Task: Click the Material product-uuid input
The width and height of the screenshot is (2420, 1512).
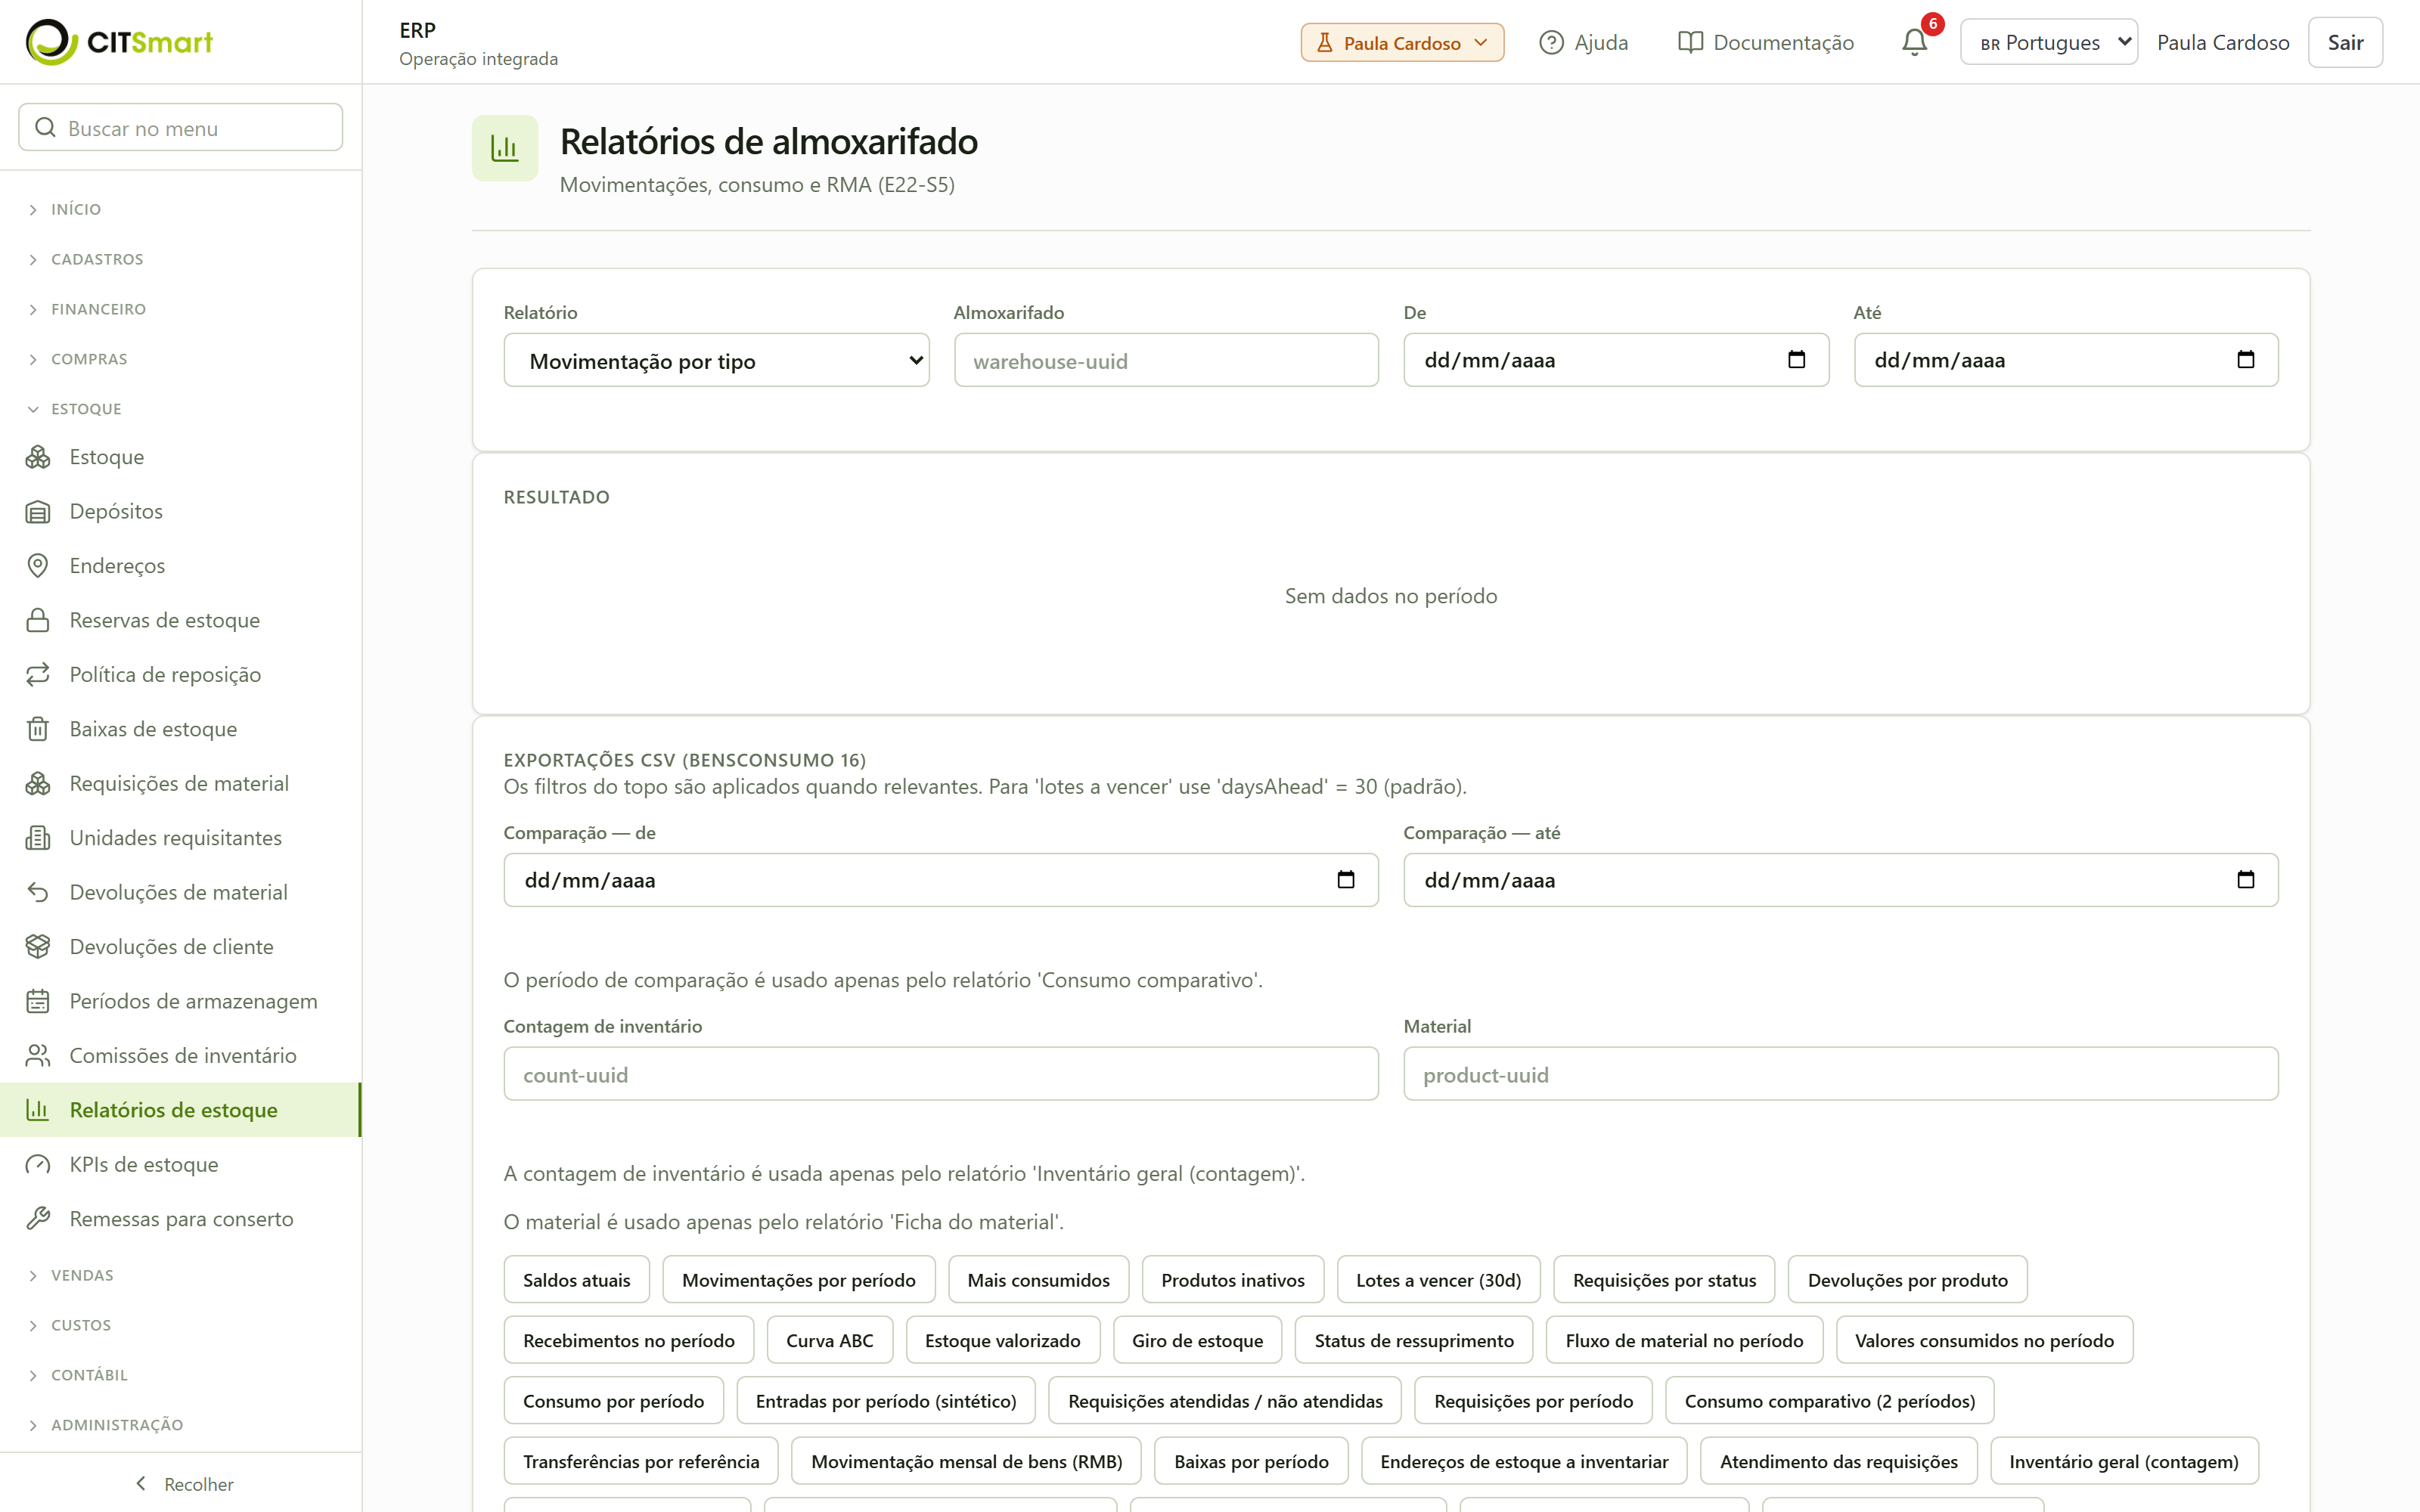Action: click(1841, 1074)
